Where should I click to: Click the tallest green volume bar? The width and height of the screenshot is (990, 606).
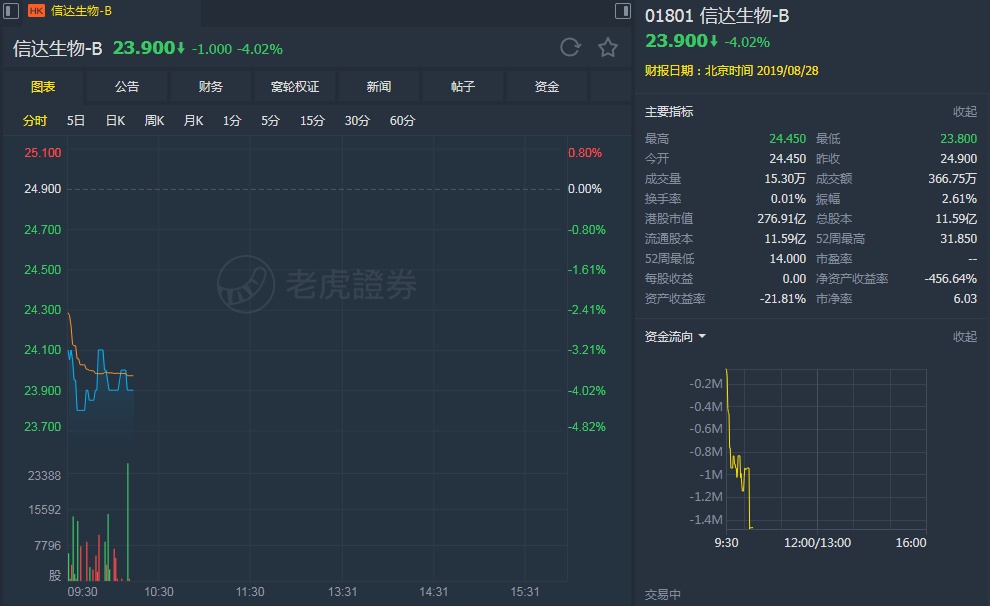coord(128,520)
